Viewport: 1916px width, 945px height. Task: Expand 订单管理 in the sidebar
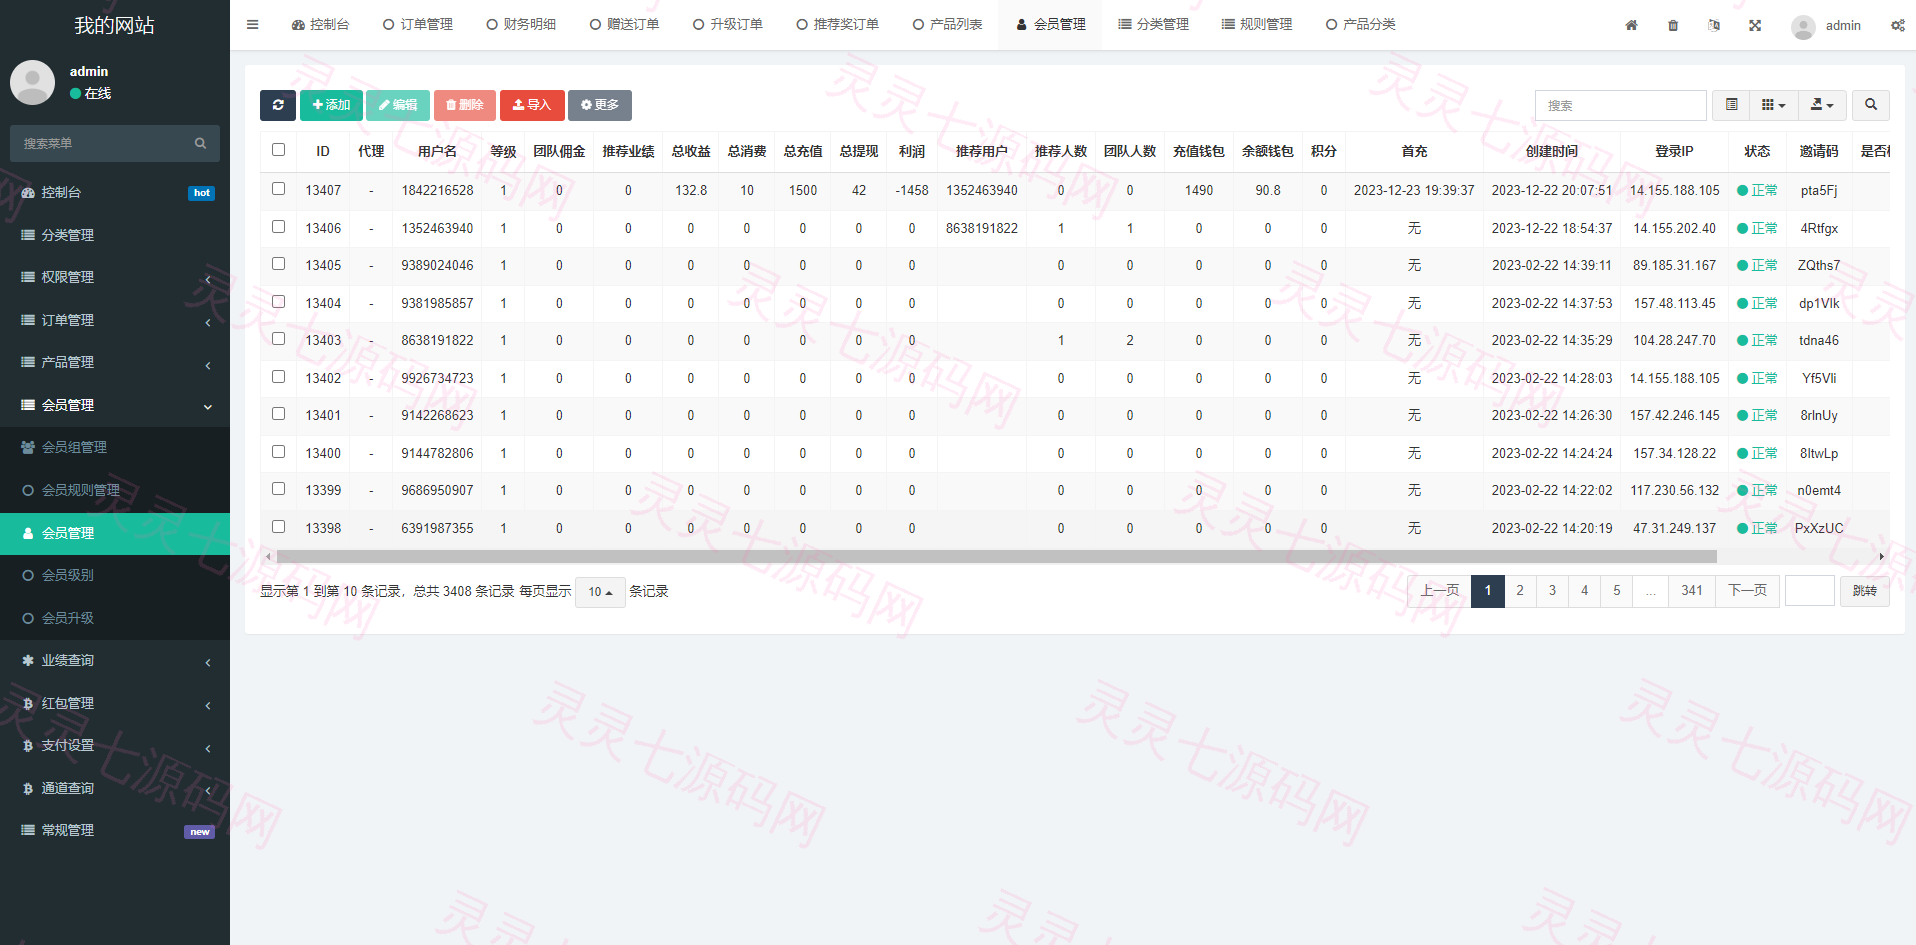pyautogui.click(x=115, y=320)
